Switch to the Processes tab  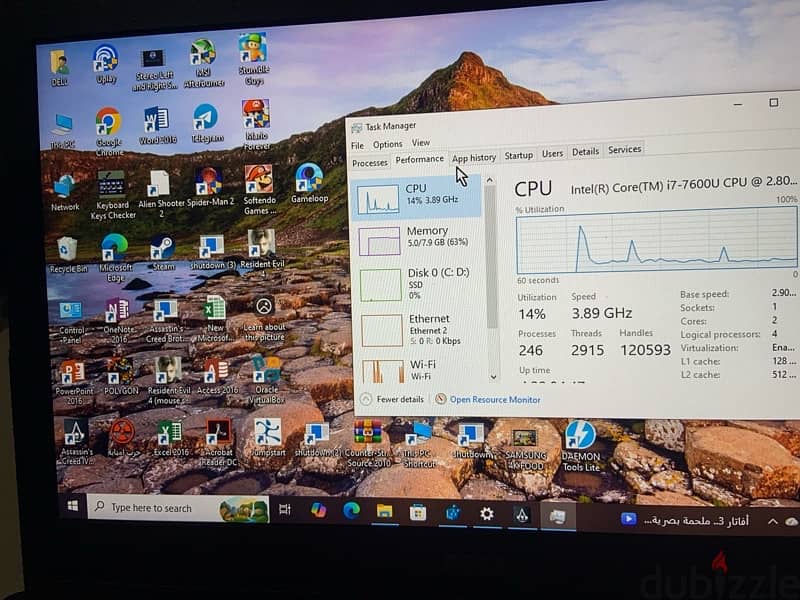pyautogui.click(x=370, y=163)
